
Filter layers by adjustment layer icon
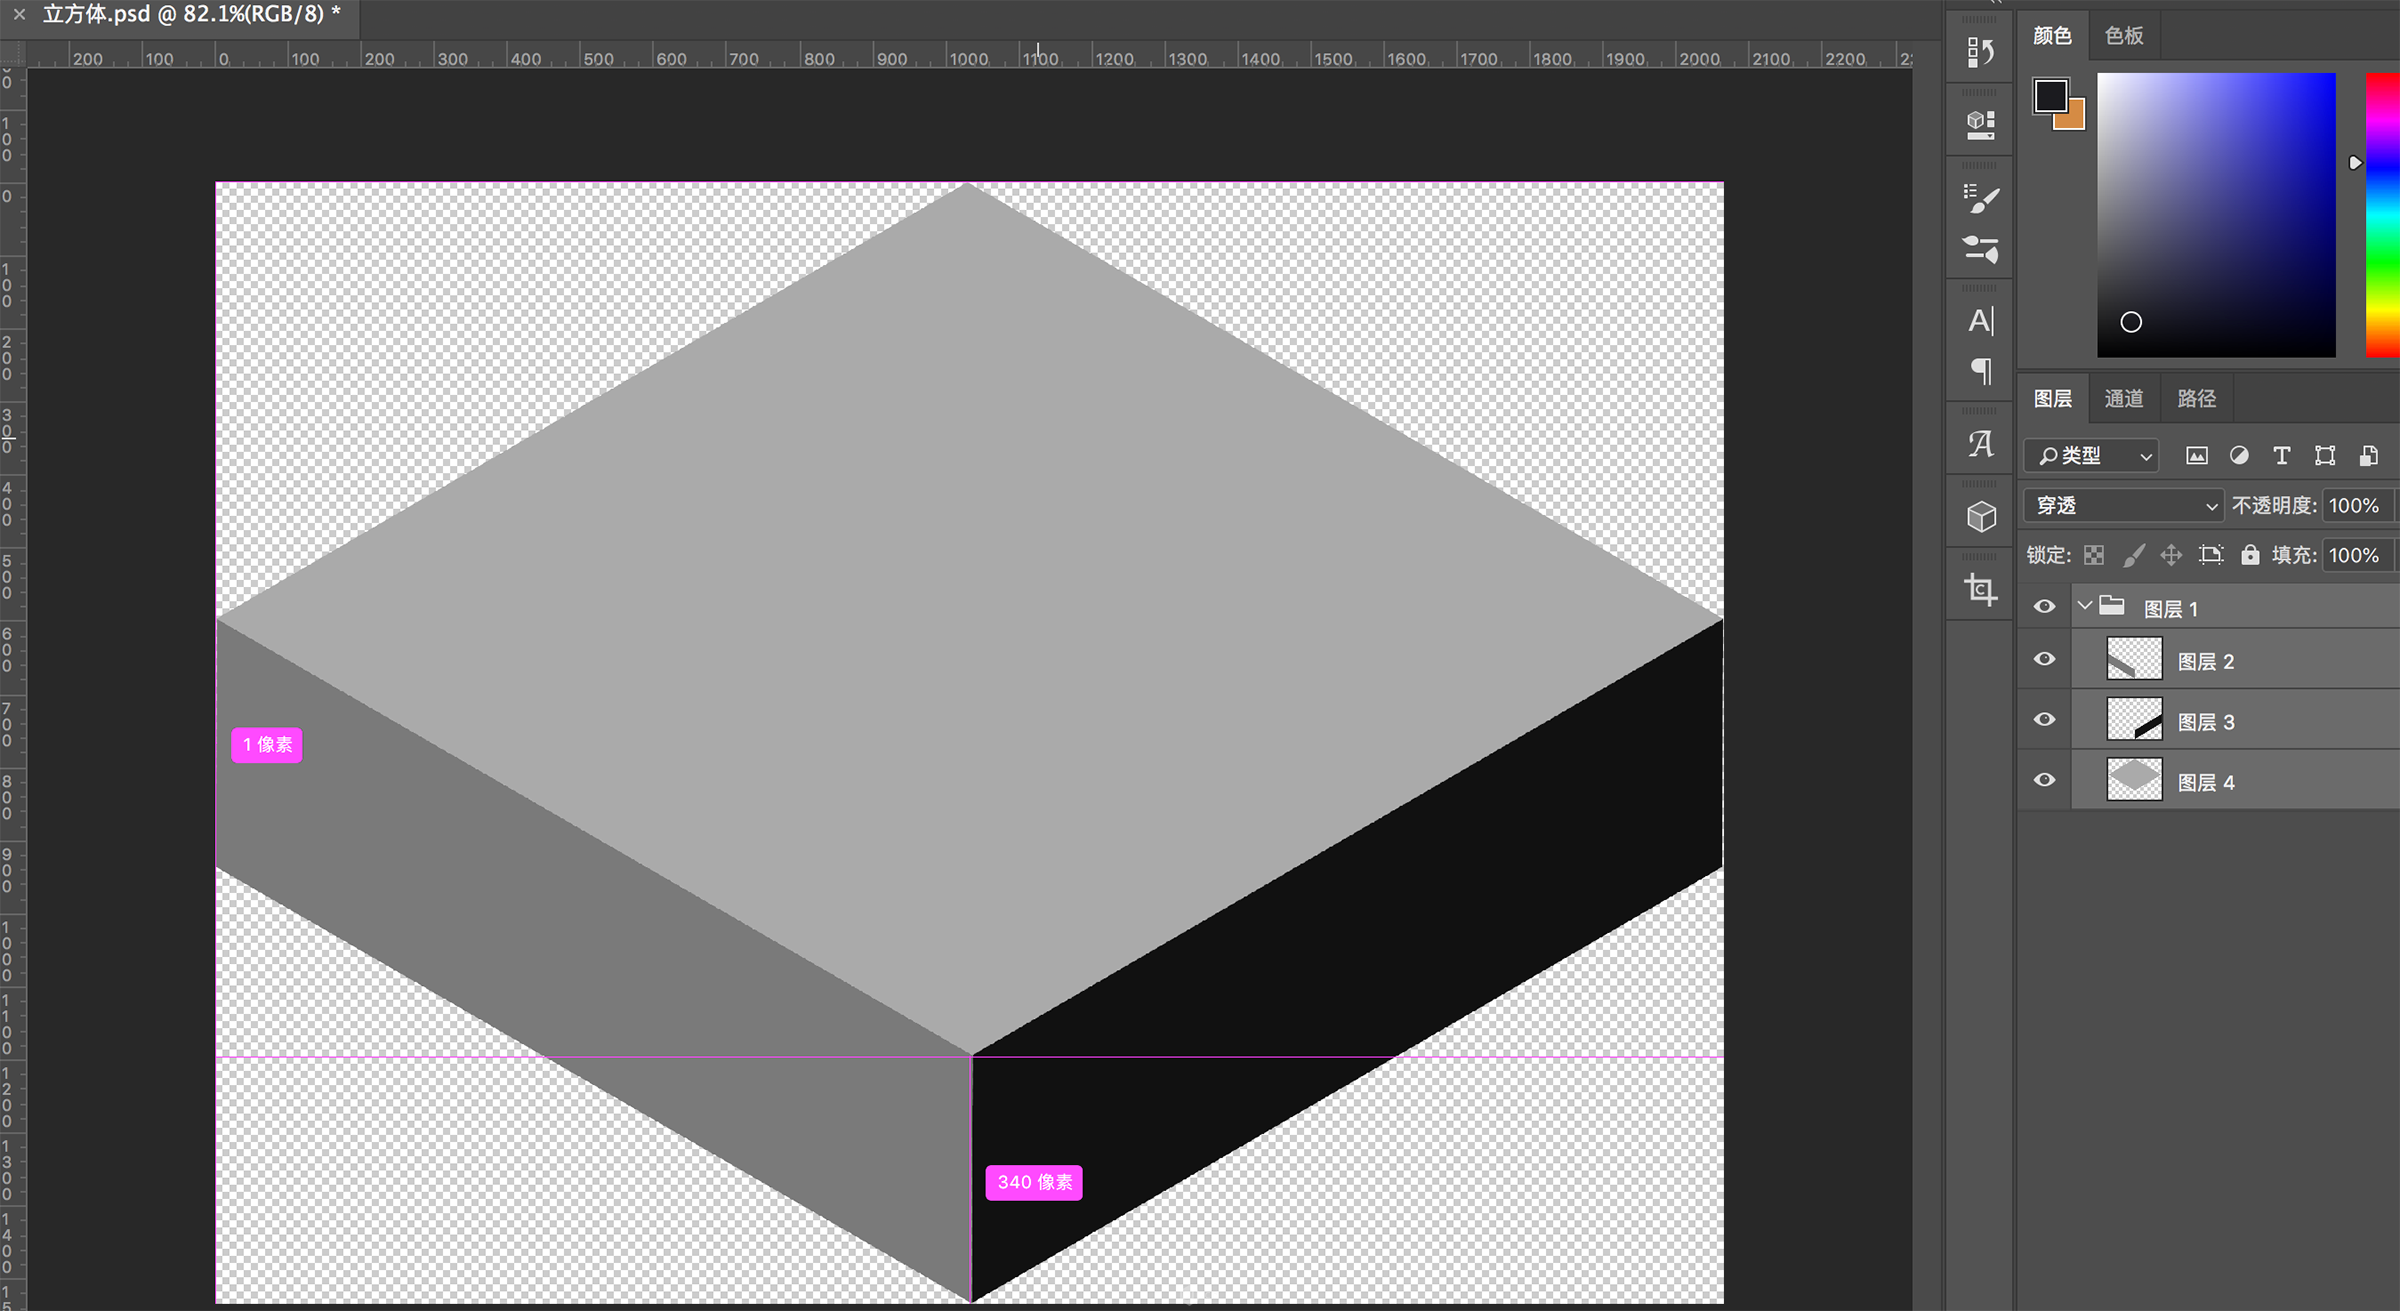[x=2239, y=456]
